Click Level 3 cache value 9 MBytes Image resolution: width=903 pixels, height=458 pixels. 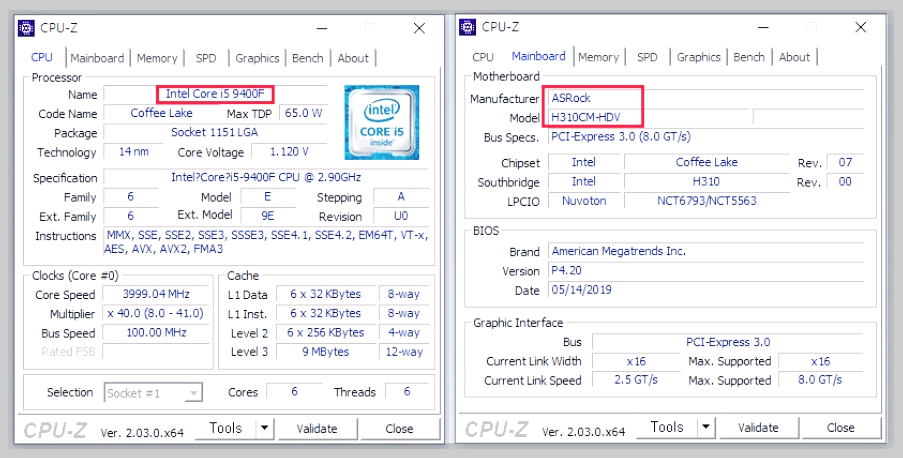pos(325,351)
